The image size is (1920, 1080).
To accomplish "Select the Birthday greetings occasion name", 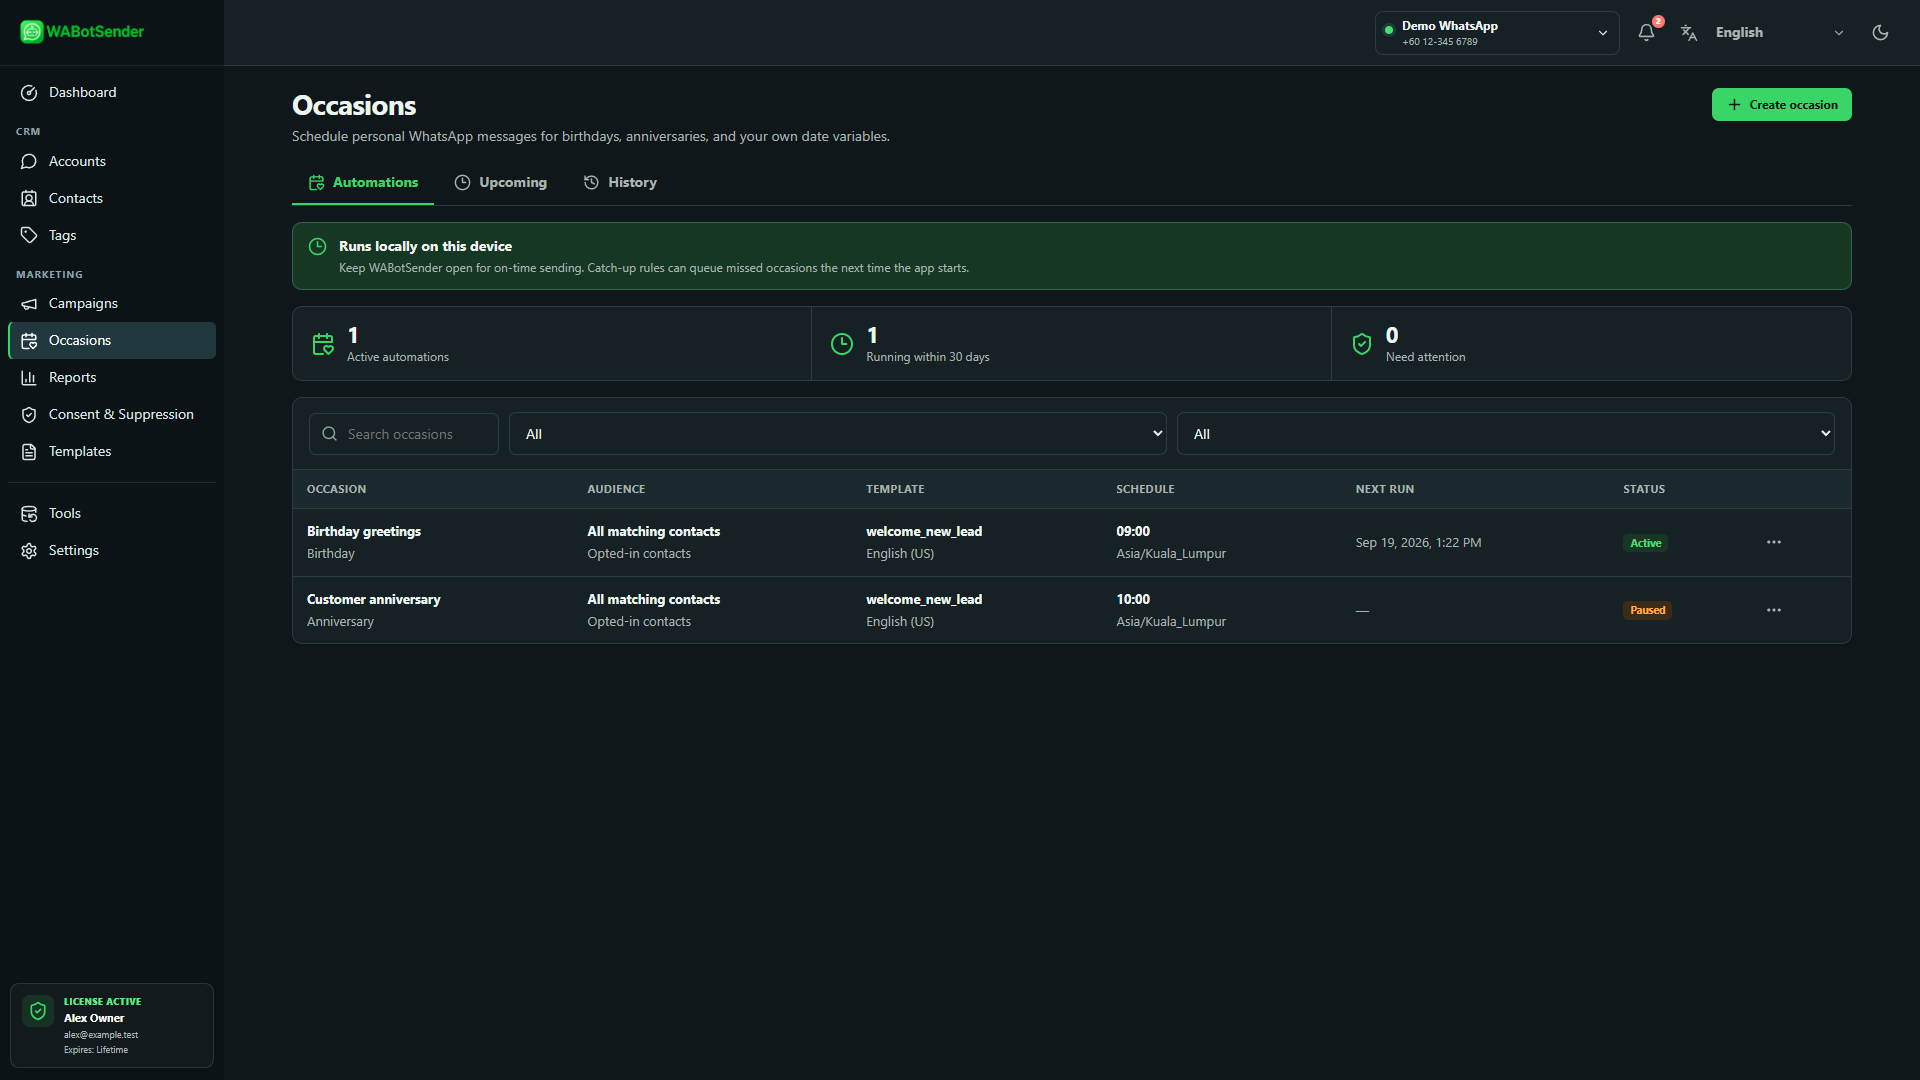I will [364, 531].
